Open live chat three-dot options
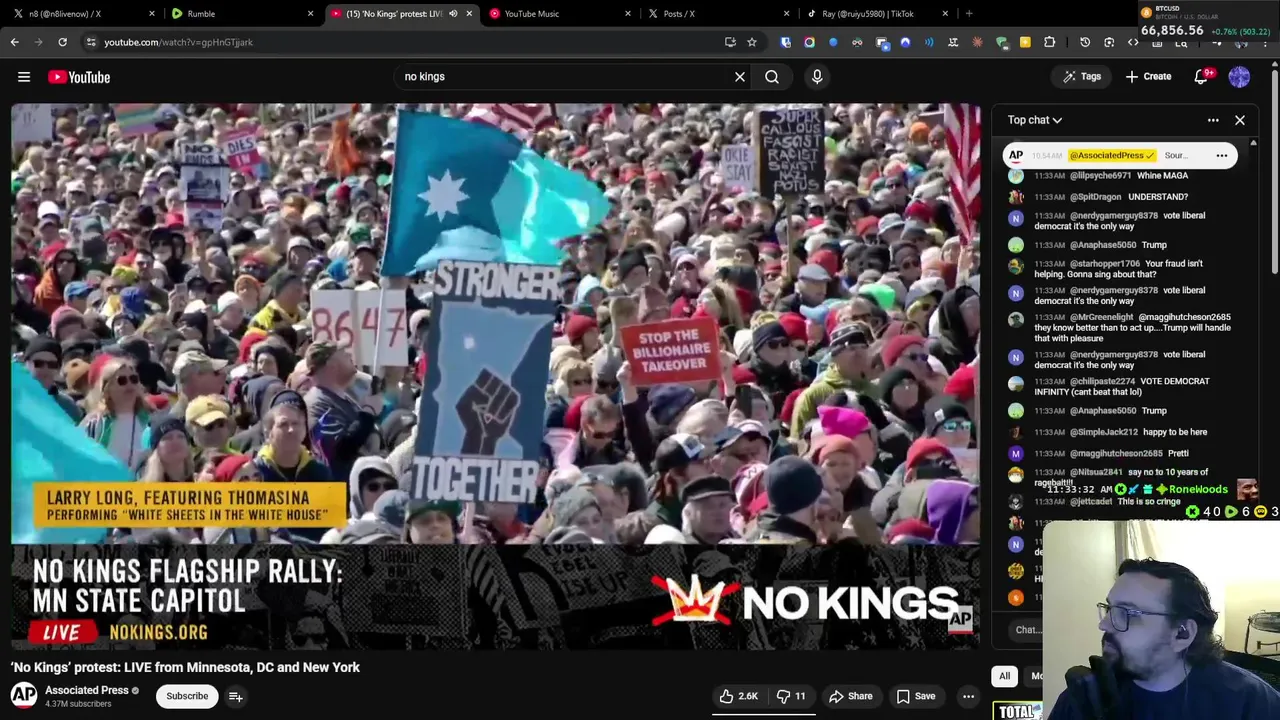 1213,120
